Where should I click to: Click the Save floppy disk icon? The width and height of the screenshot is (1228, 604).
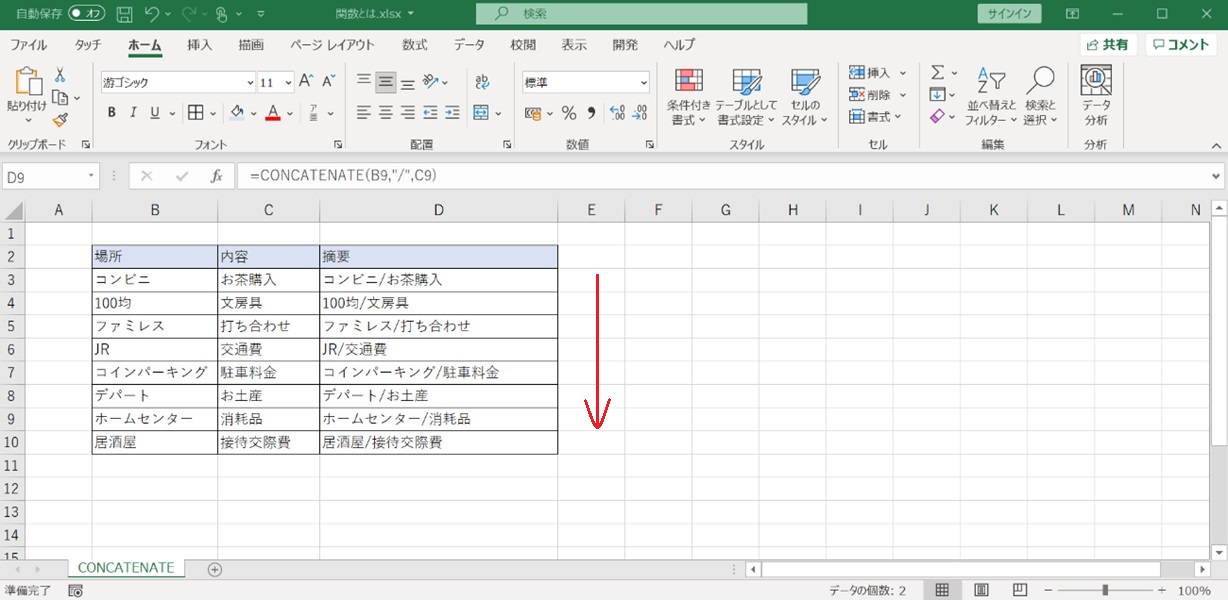coord(124,14)
